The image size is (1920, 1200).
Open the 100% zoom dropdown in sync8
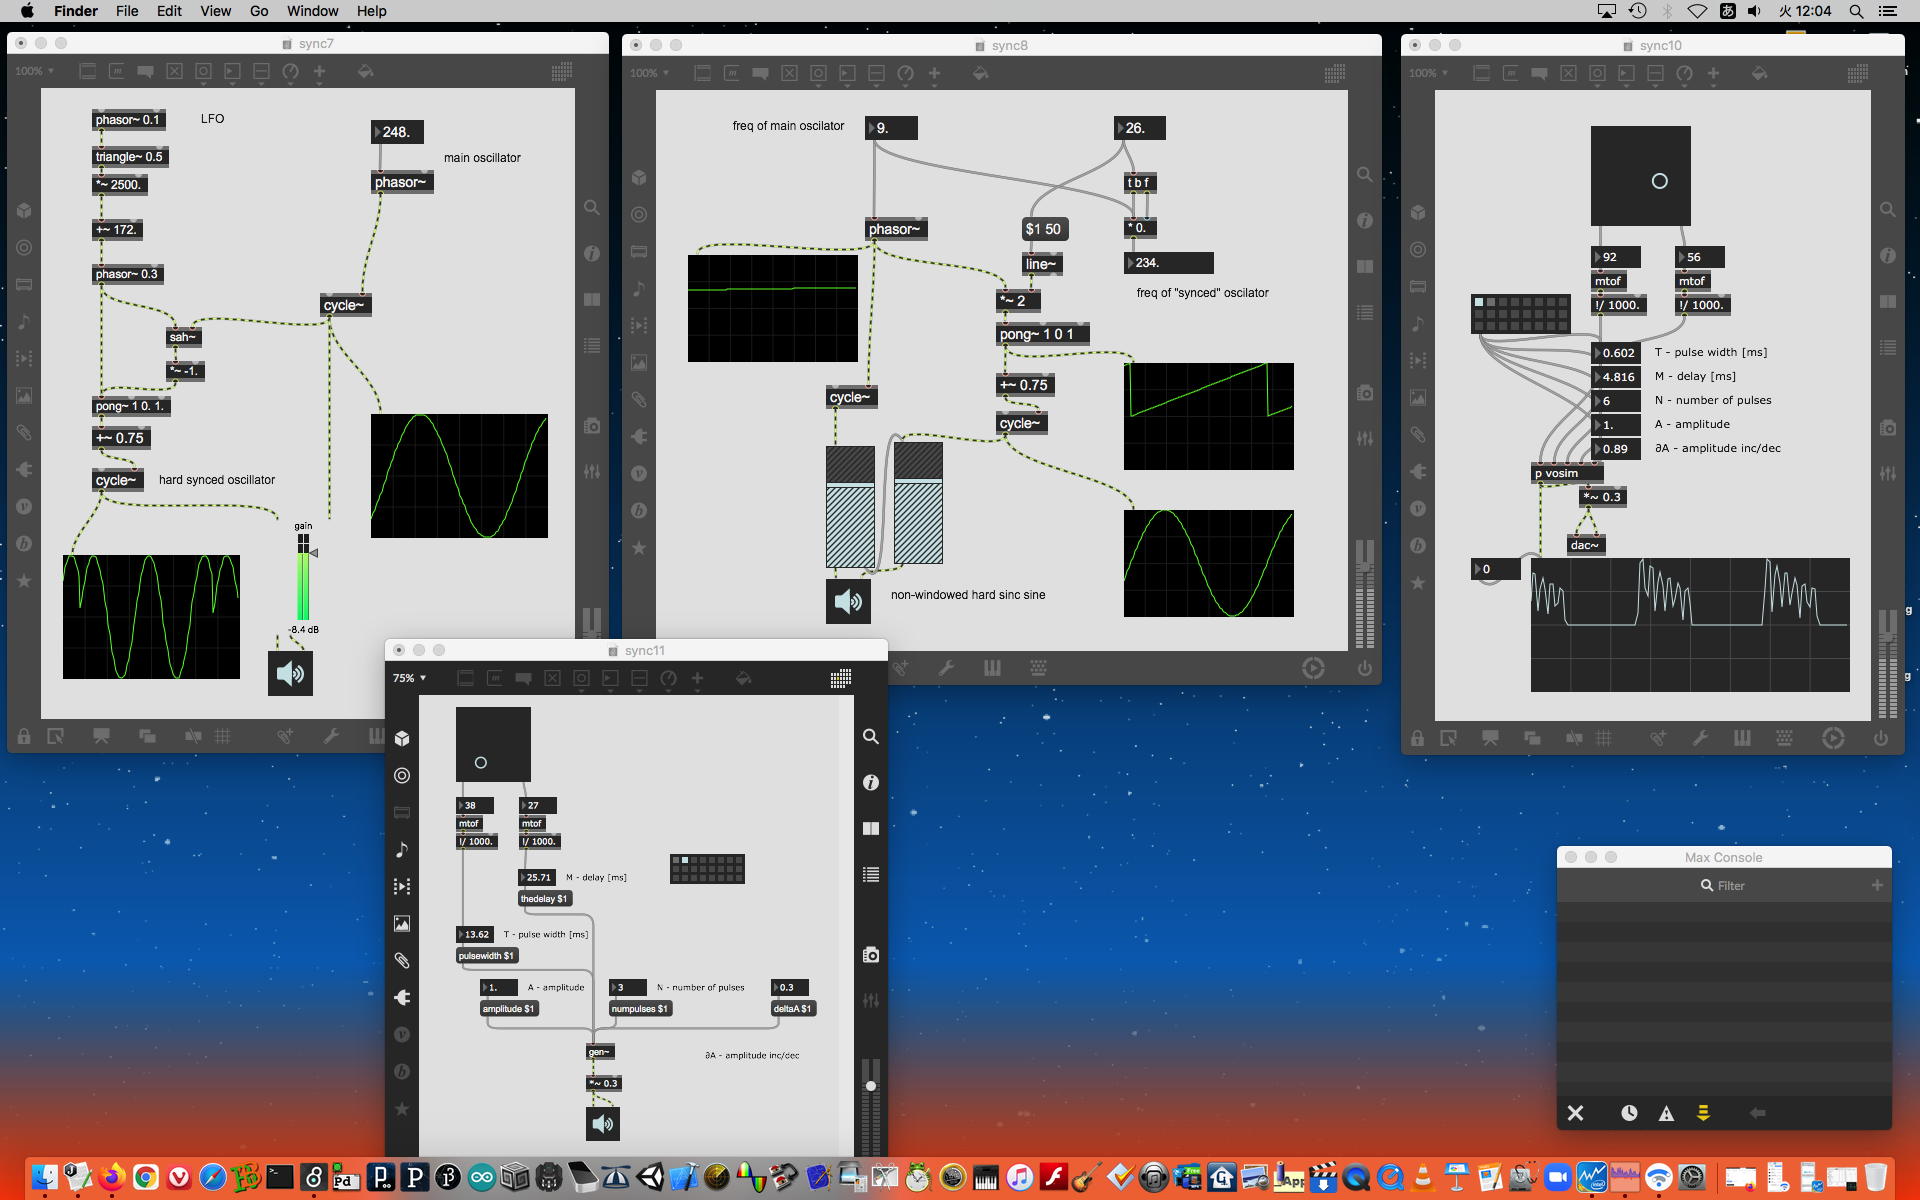649,73
